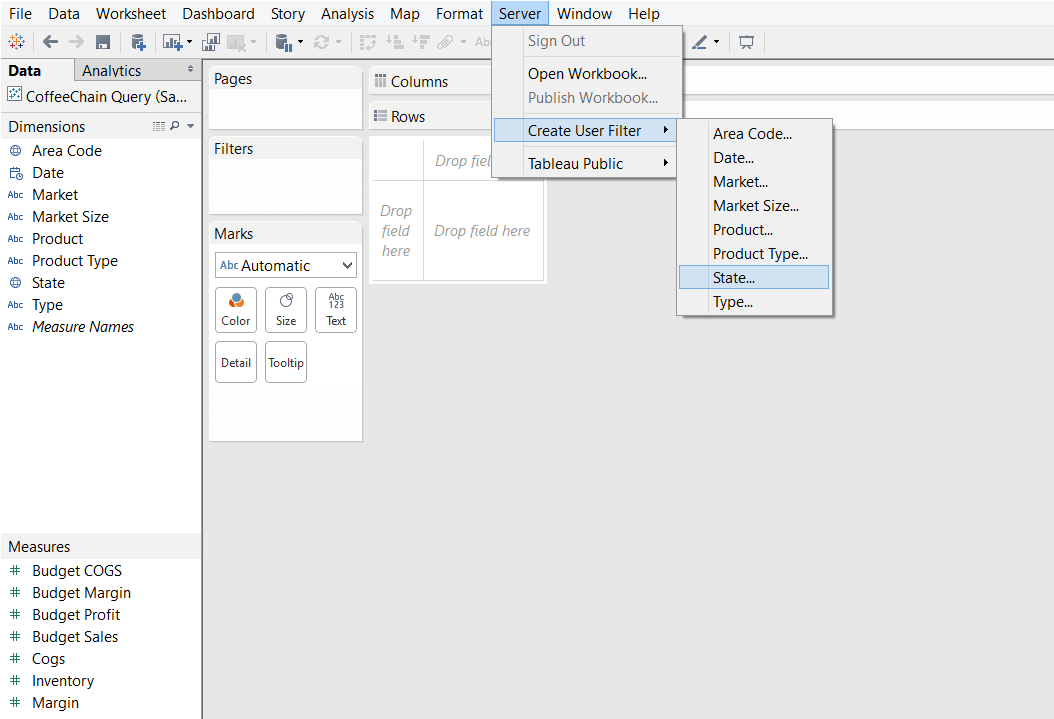1054x719 pixels.
Task: Select Sign Out from the Server menu
Action: 556,40
